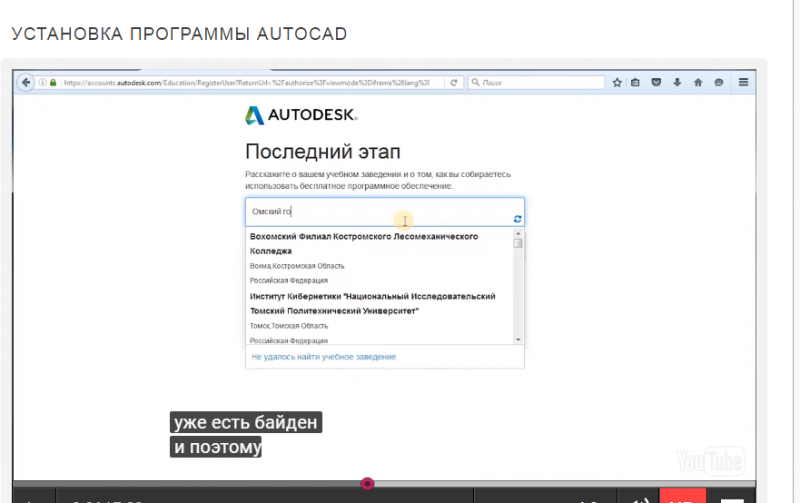Click the video progress bar scrubber knob
This screenshot has width=800, height=503.
[x=367, y=483]
